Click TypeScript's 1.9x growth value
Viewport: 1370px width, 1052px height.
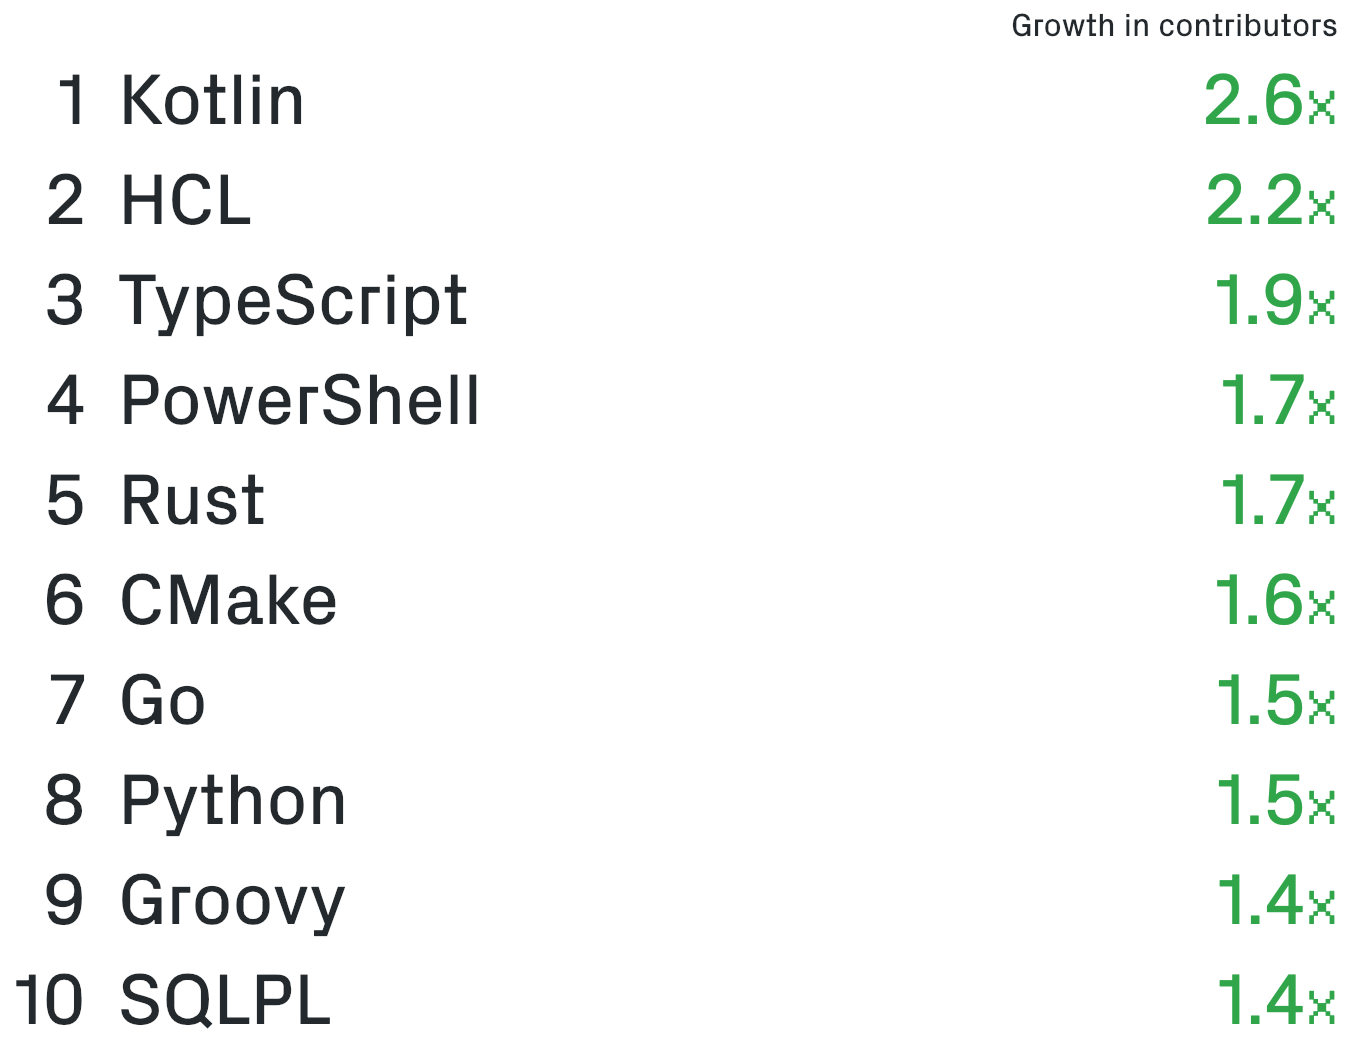[x=1274, y=301]
